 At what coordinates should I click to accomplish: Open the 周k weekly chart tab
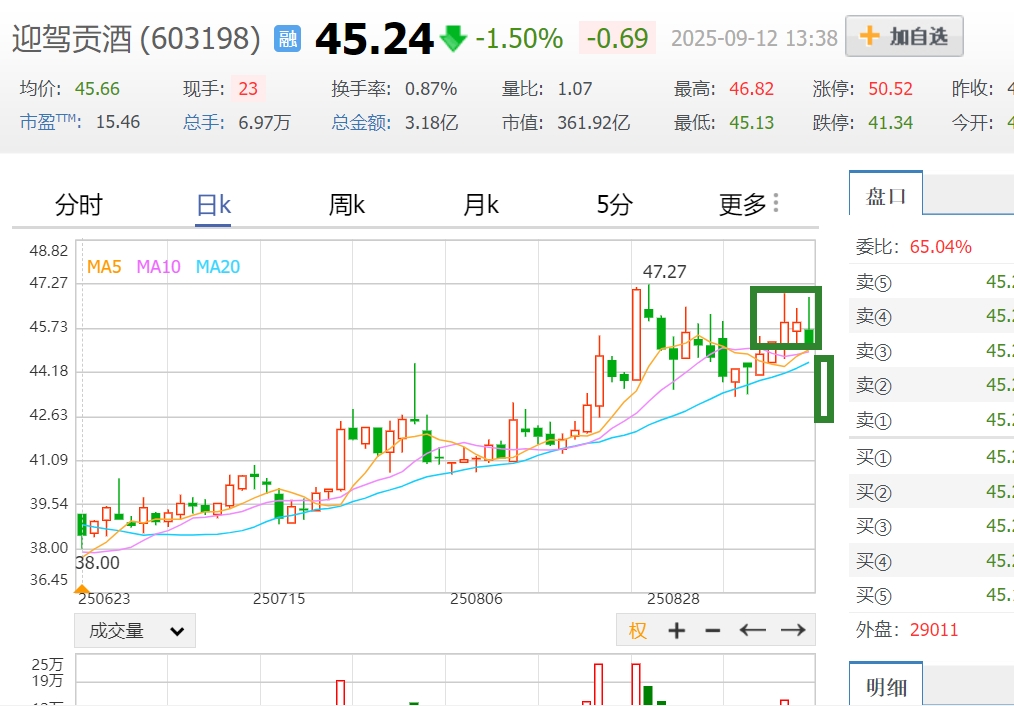(x=347, y=205)
